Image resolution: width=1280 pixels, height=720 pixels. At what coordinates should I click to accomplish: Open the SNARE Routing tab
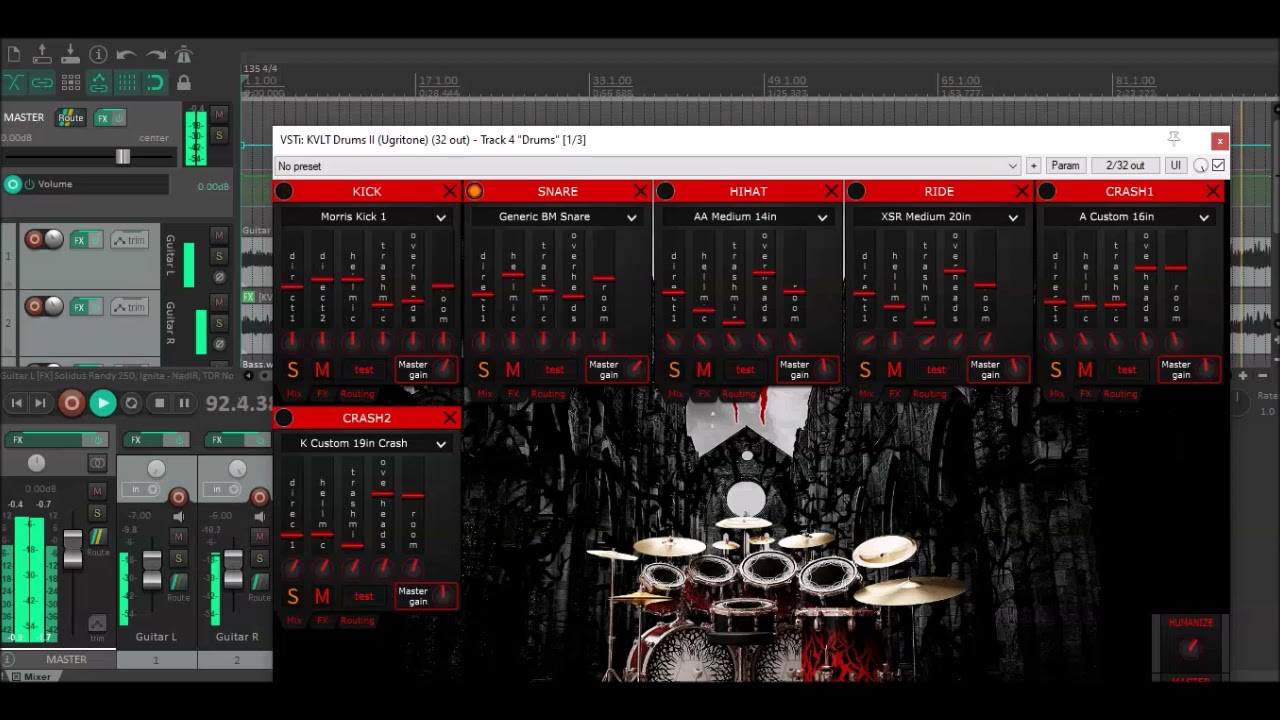coord(548,394)
